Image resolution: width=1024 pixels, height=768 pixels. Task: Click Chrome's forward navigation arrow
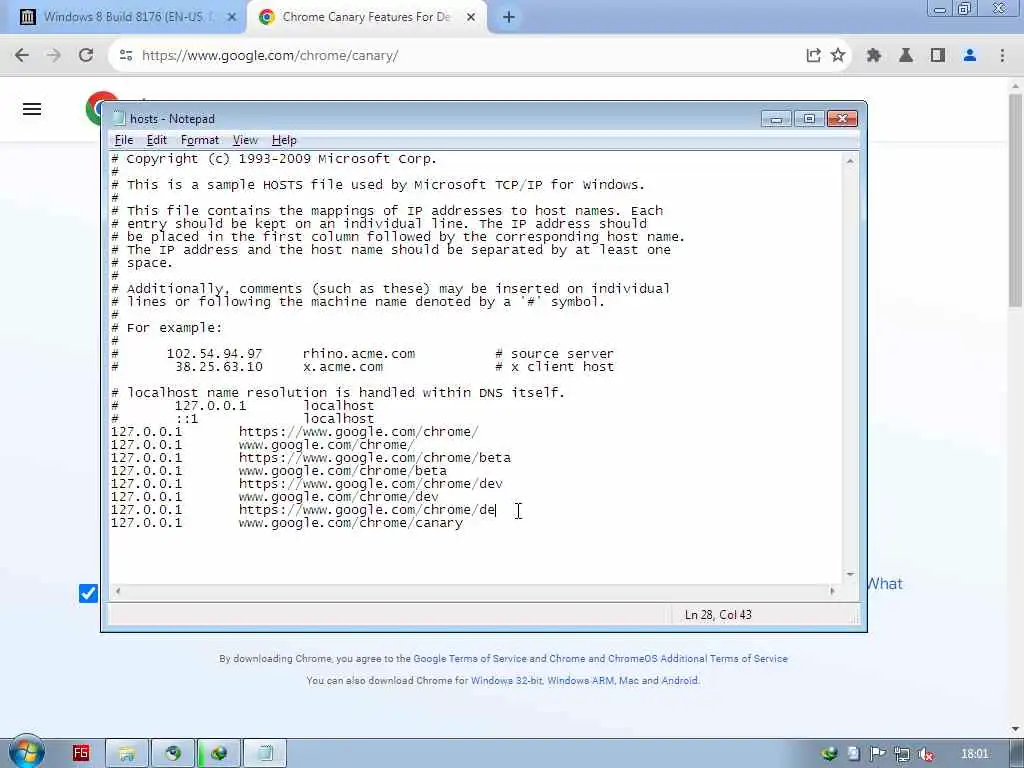coord(54,56)
